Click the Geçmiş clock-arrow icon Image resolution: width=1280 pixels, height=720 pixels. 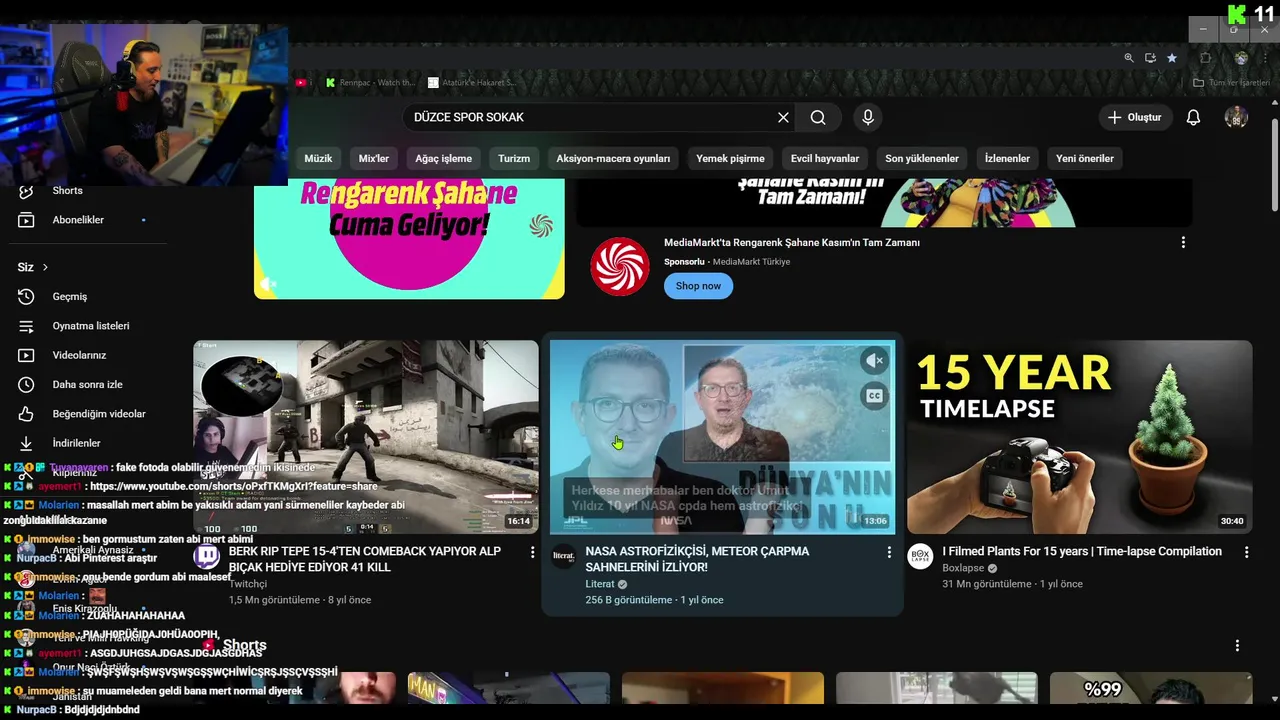27,297
